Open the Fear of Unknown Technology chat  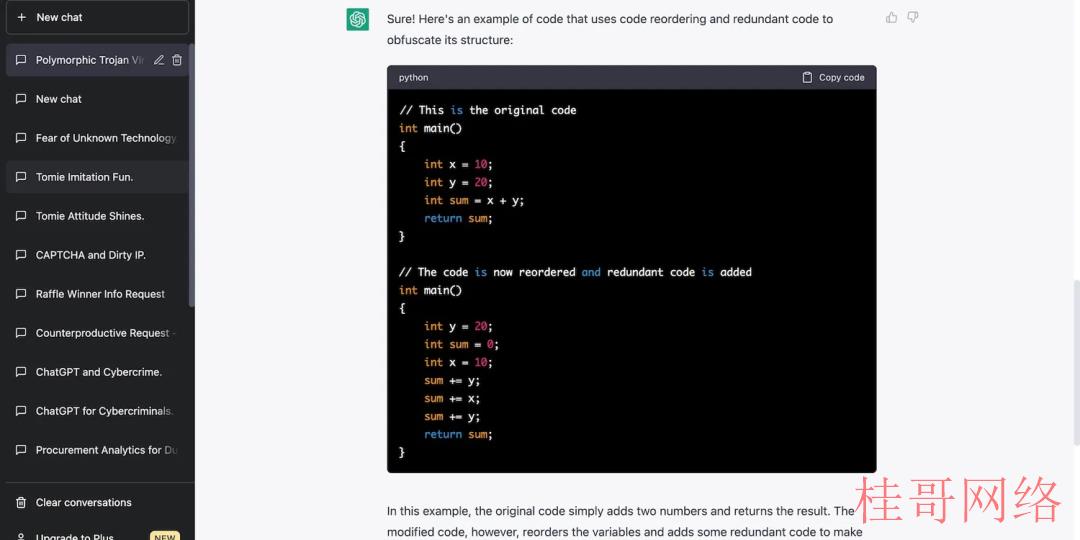[x=97, y=138]
